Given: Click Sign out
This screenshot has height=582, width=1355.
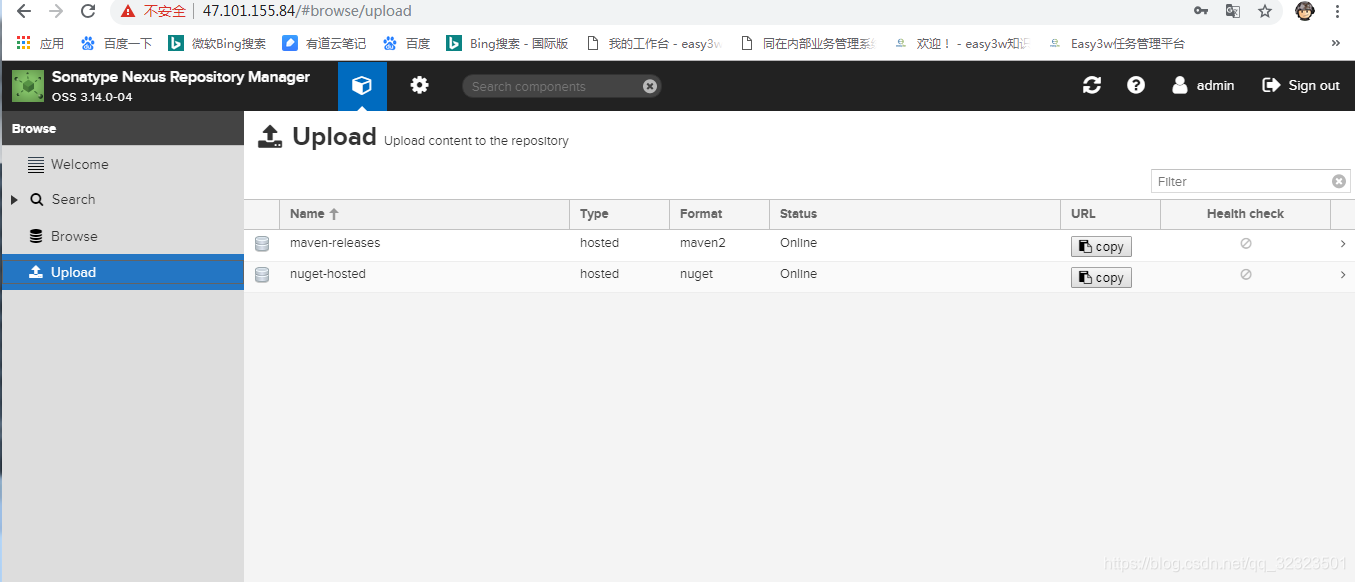Looking at the screenshot, I should (x=1301, y=86).
